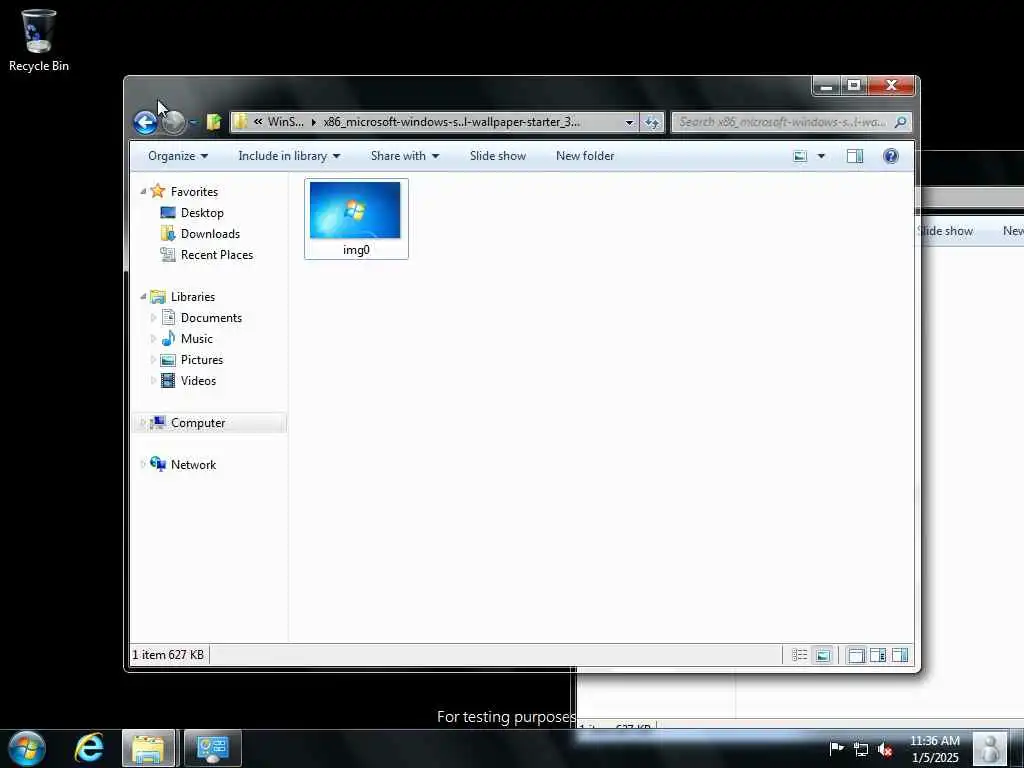This screenshot has height=768, width=1024.
Task: Click the network tray icon
Action: click(x=861, y=749)
